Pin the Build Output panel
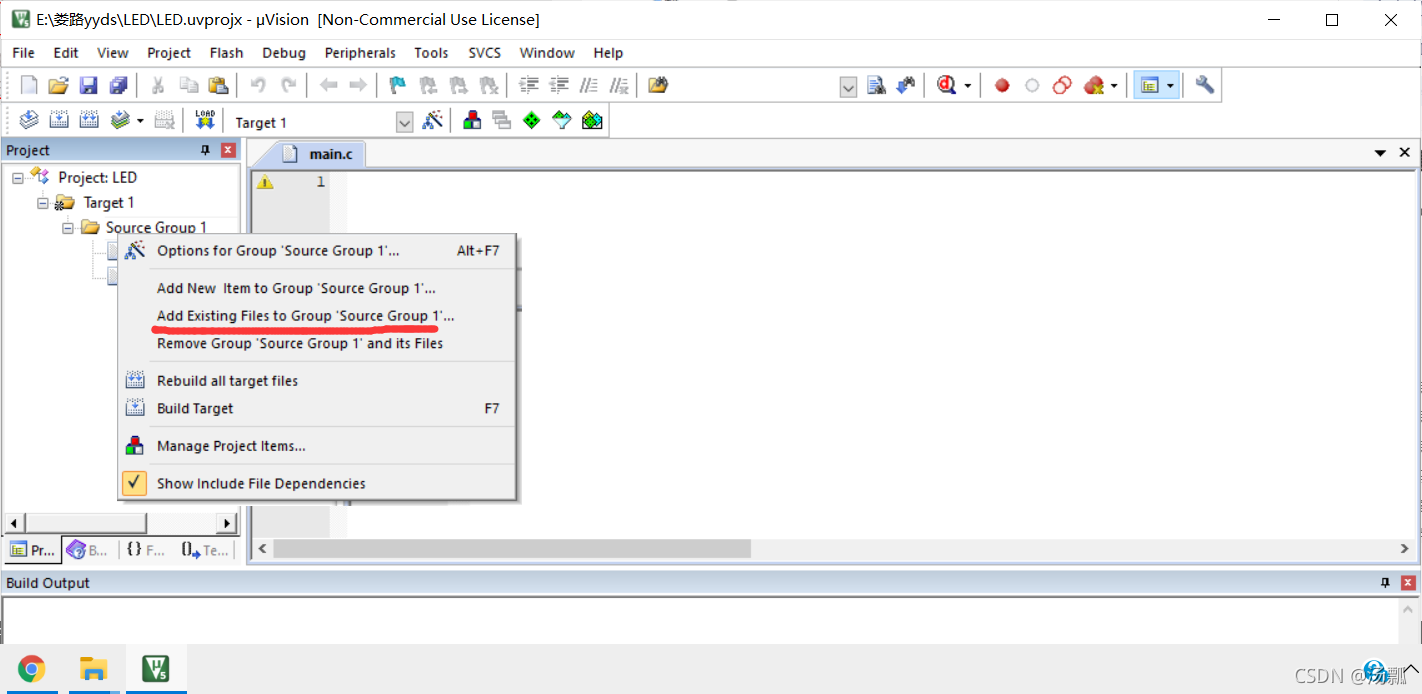This screenshot has height=694, width=1422. coord(1385,583)
